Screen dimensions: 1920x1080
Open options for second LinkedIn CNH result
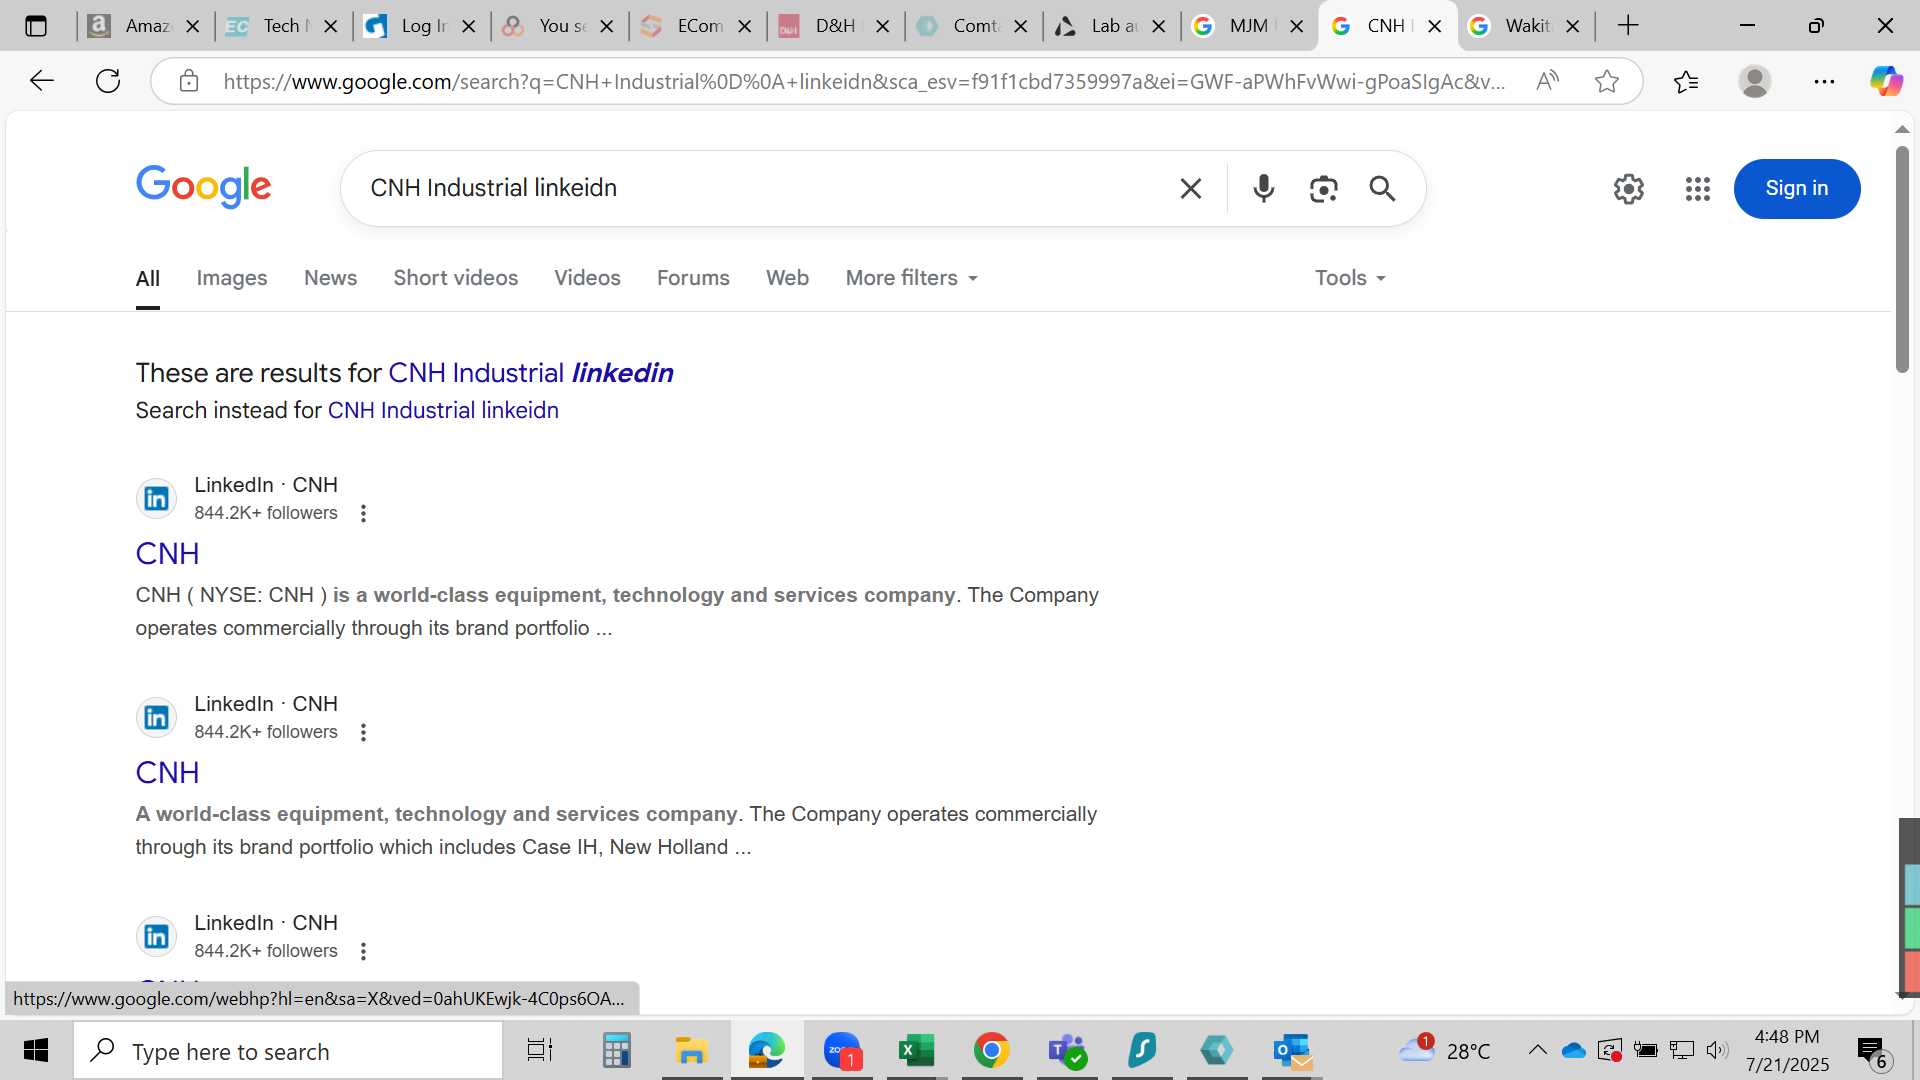point(363,732)
